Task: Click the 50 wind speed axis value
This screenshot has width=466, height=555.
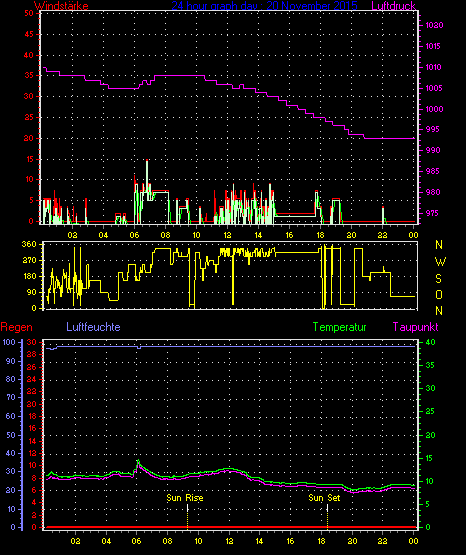Action: [x=29, y=13]
